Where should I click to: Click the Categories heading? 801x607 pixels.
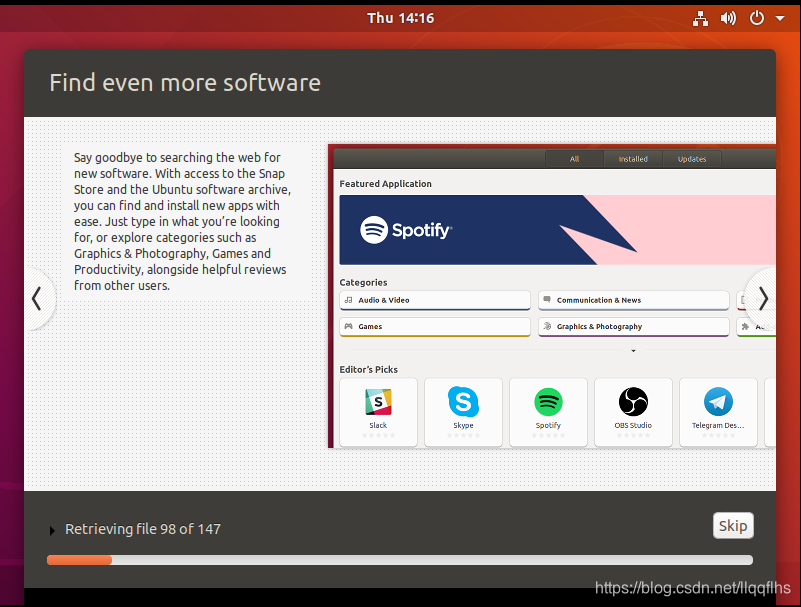363,283
